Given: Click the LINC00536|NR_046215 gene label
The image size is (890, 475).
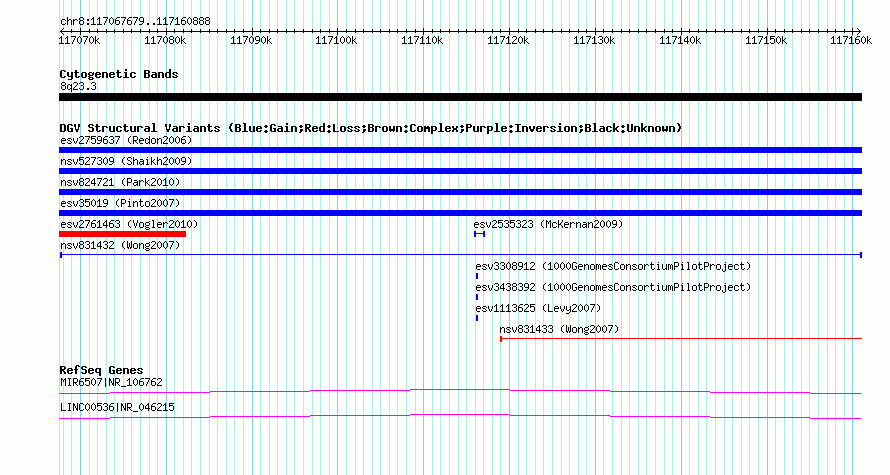Looking at the screenshot, I should (117, 407).
